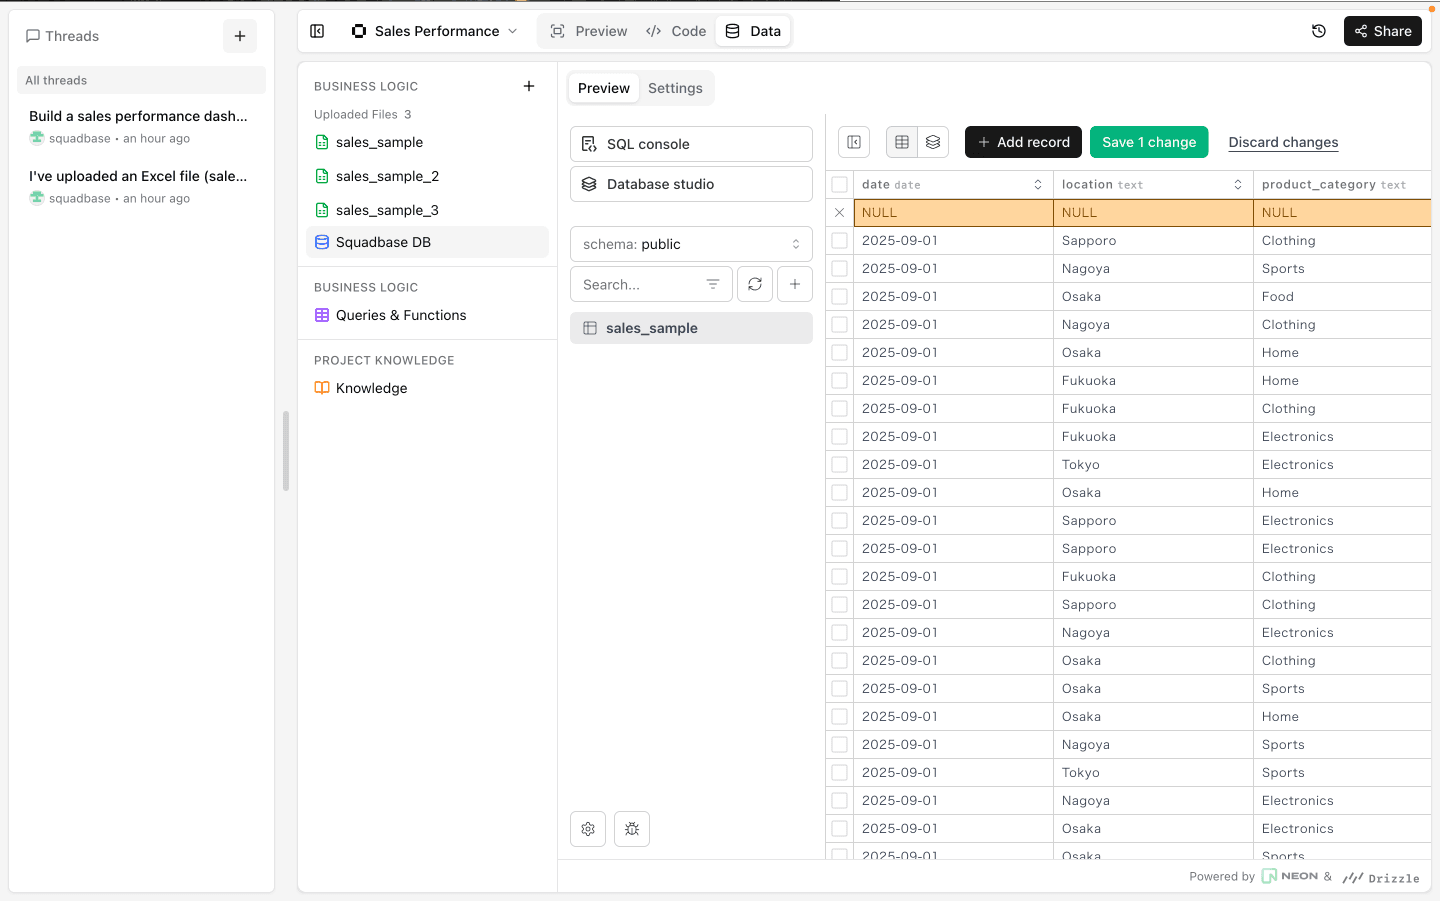Image resolution: width=1440 pixels, height=901 pixels.
Task: Switch to the stacked layers view icon
Action: click(x=933, y=142)
